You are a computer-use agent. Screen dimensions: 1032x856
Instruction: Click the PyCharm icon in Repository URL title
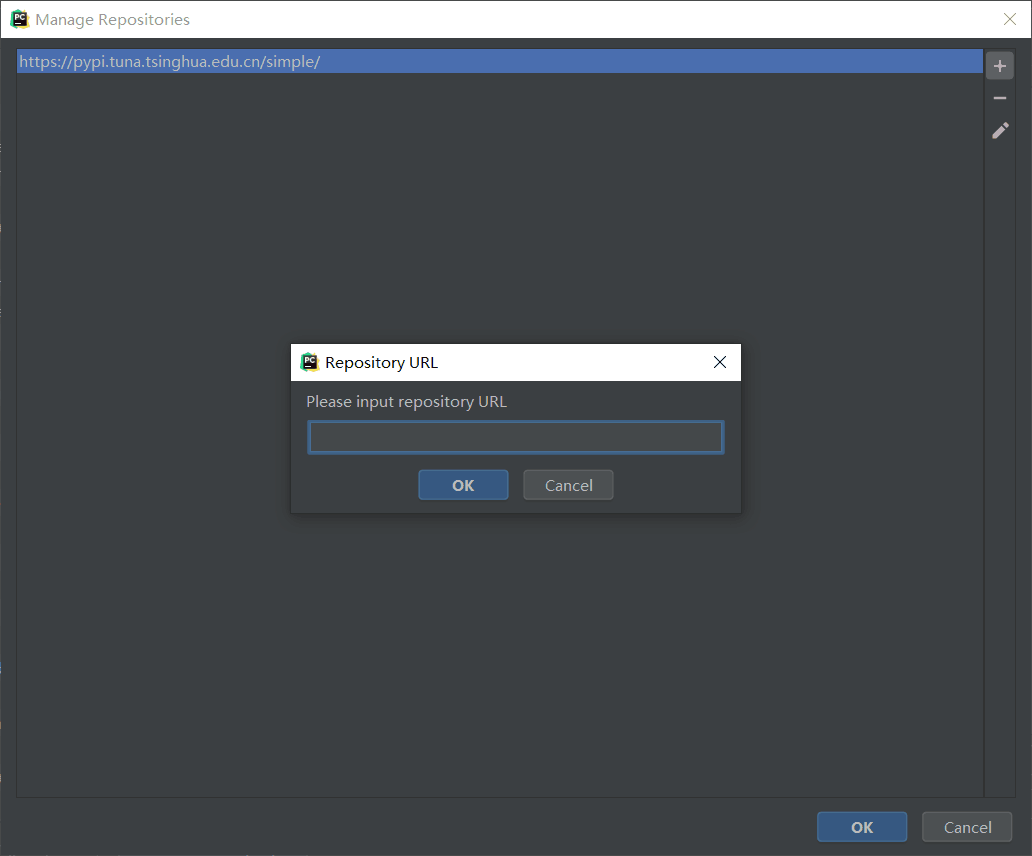pyautogui.click(x=309, y=362)
